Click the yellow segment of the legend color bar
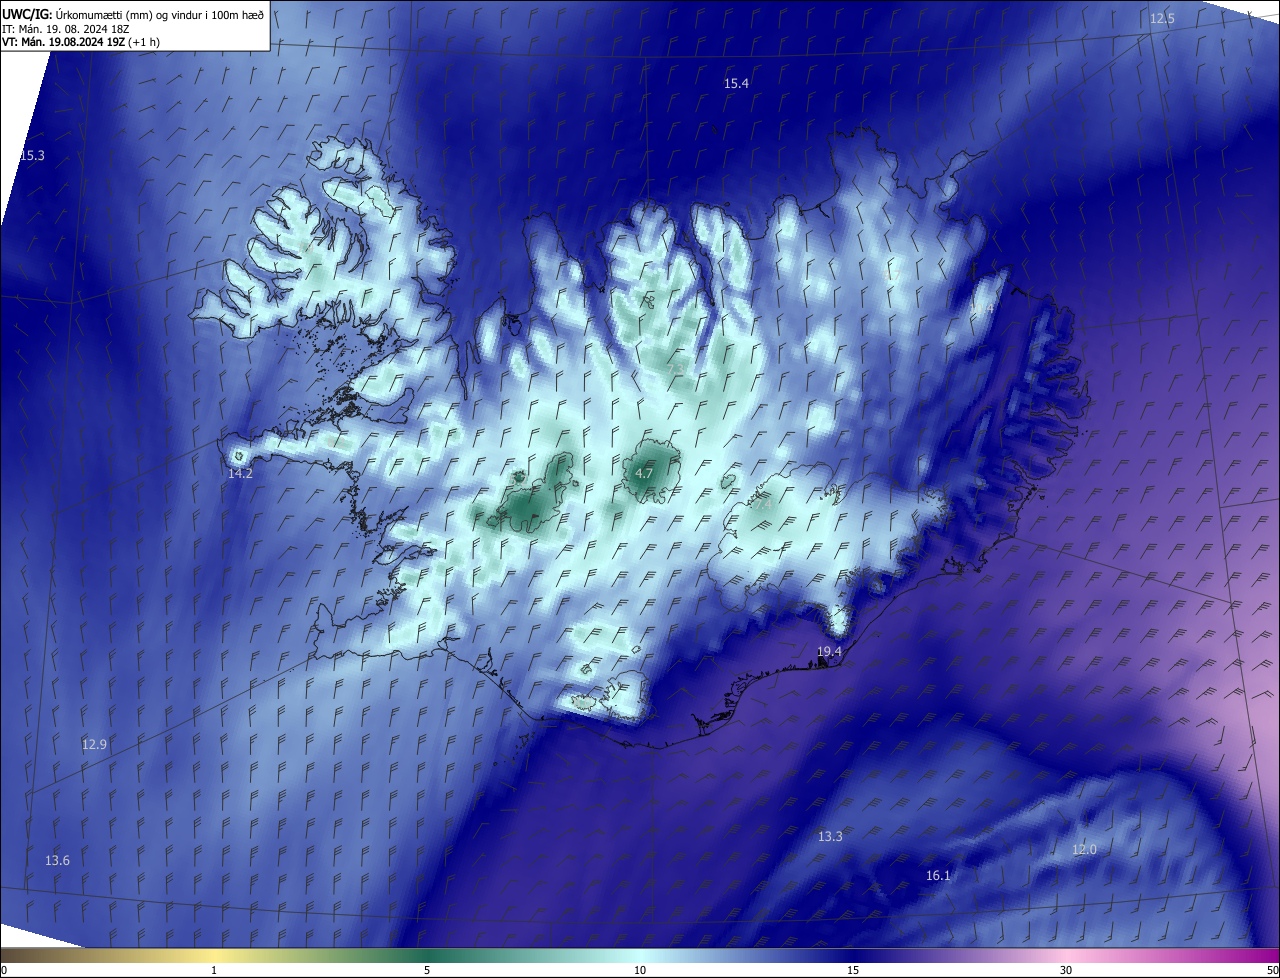 pos(215,955)
